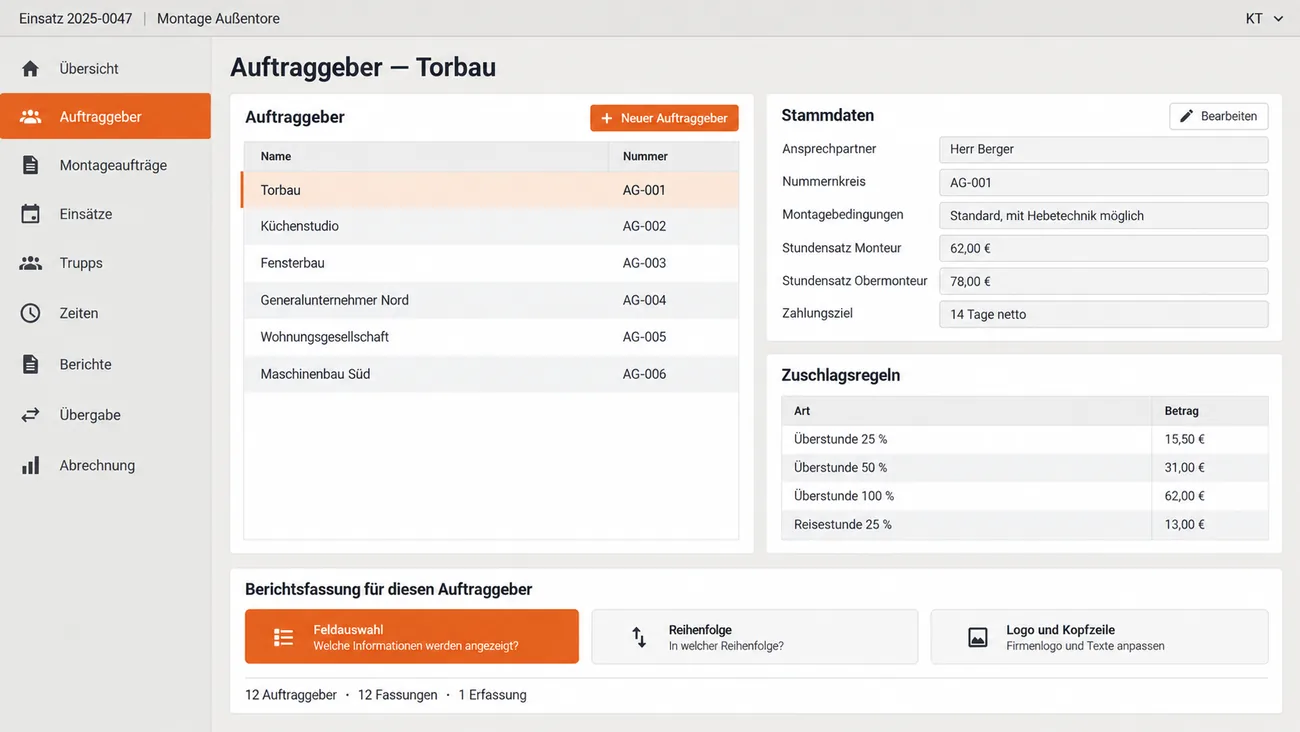
Task: Create a Neuer Auftraggeber
Action: click(664, 118)
